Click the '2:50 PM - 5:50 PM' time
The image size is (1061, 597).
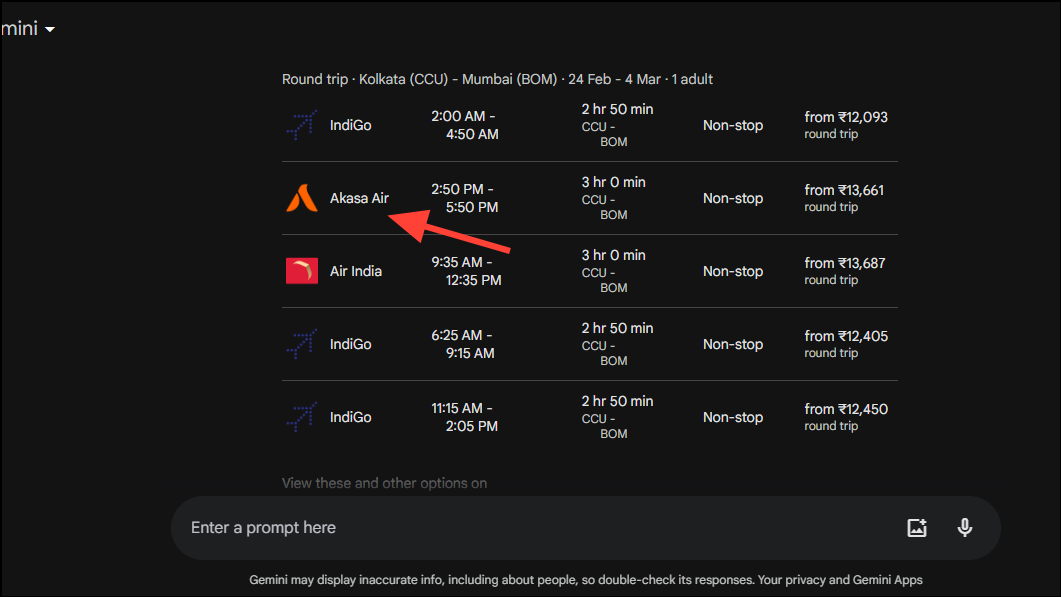[x=466, y=198]
